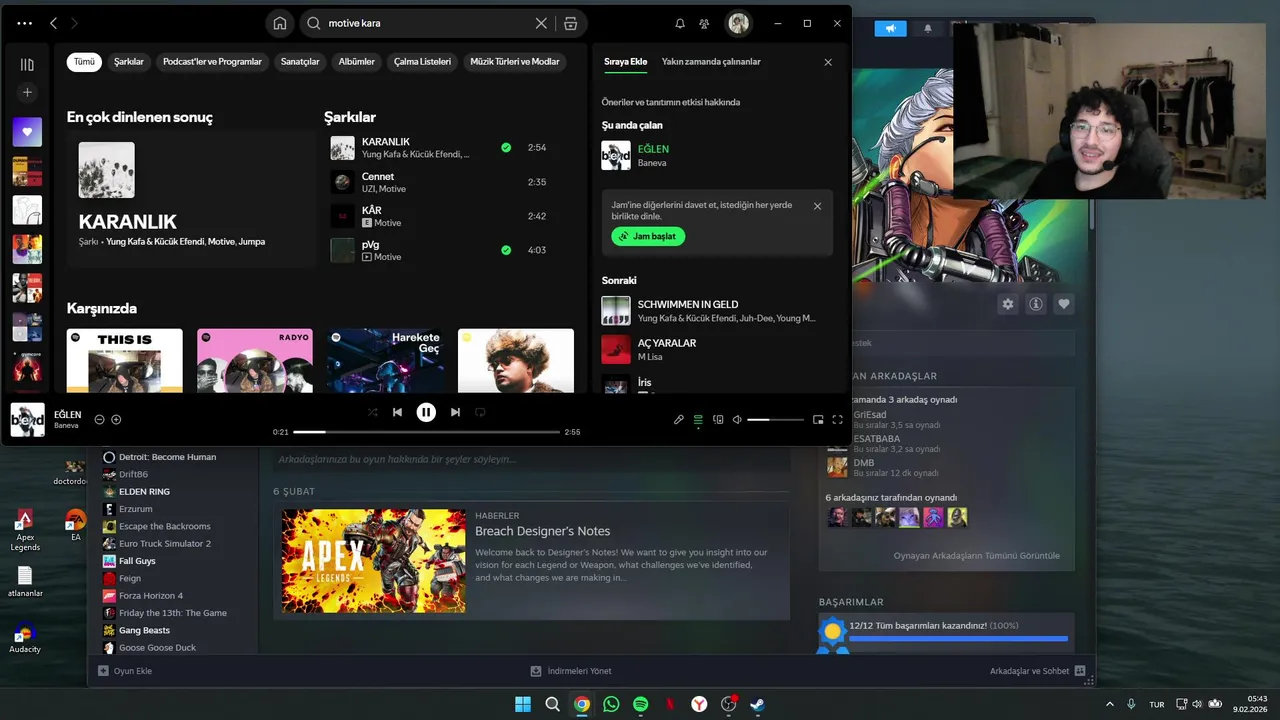Open the Spotify three-dot menu
1280x720 pixels.
[25, 23]
